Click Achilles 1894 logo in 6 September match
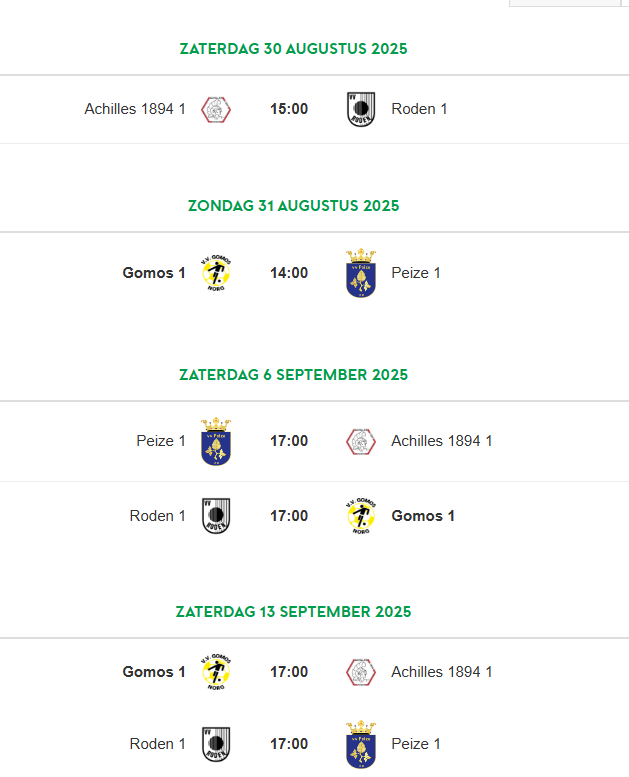629x777 pixels. [x=361, y=442]
